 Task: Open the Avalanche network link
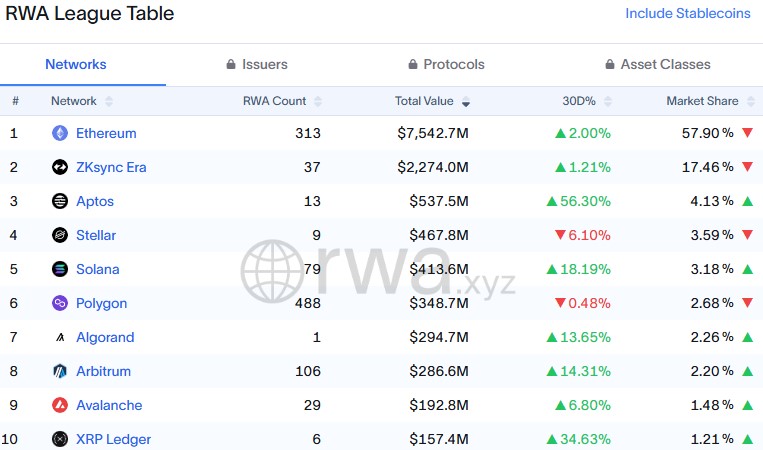(109, 406)
